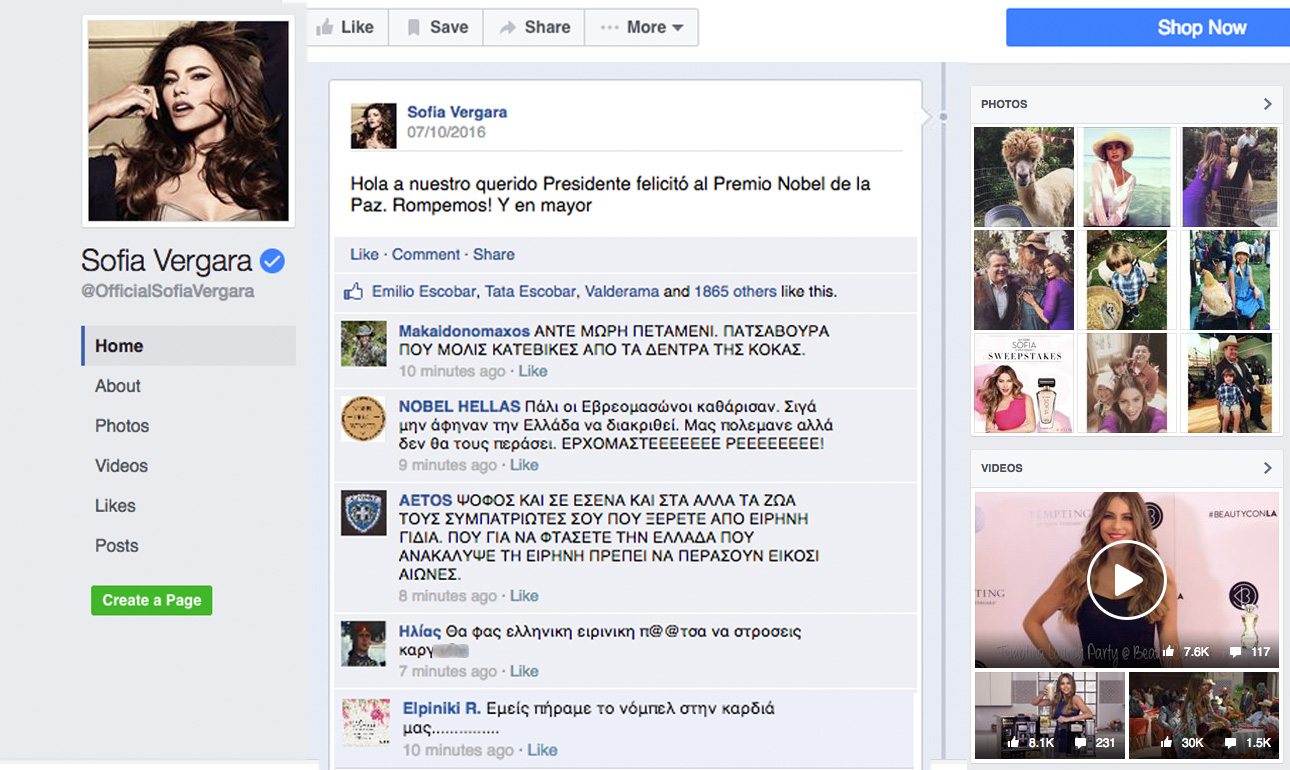
Task: Expand the Videos section chevron
Action: [x=1267, y=468]
